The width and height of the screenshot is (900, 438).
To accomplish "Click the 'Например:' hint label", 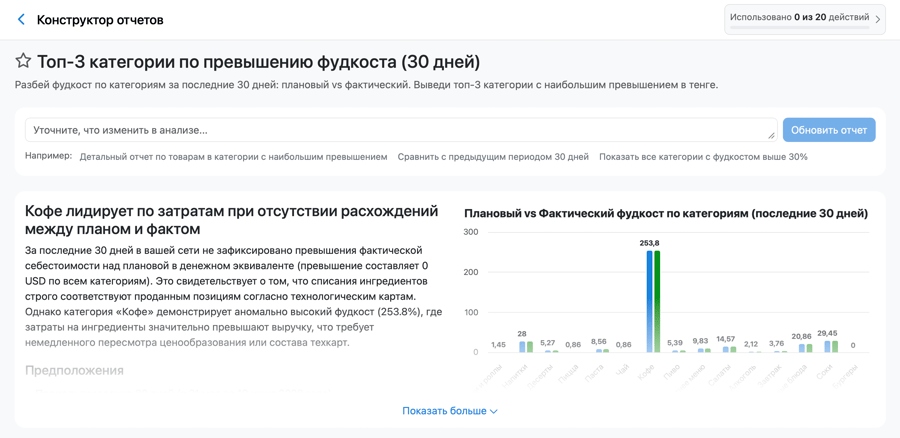I will coord(49,156).
